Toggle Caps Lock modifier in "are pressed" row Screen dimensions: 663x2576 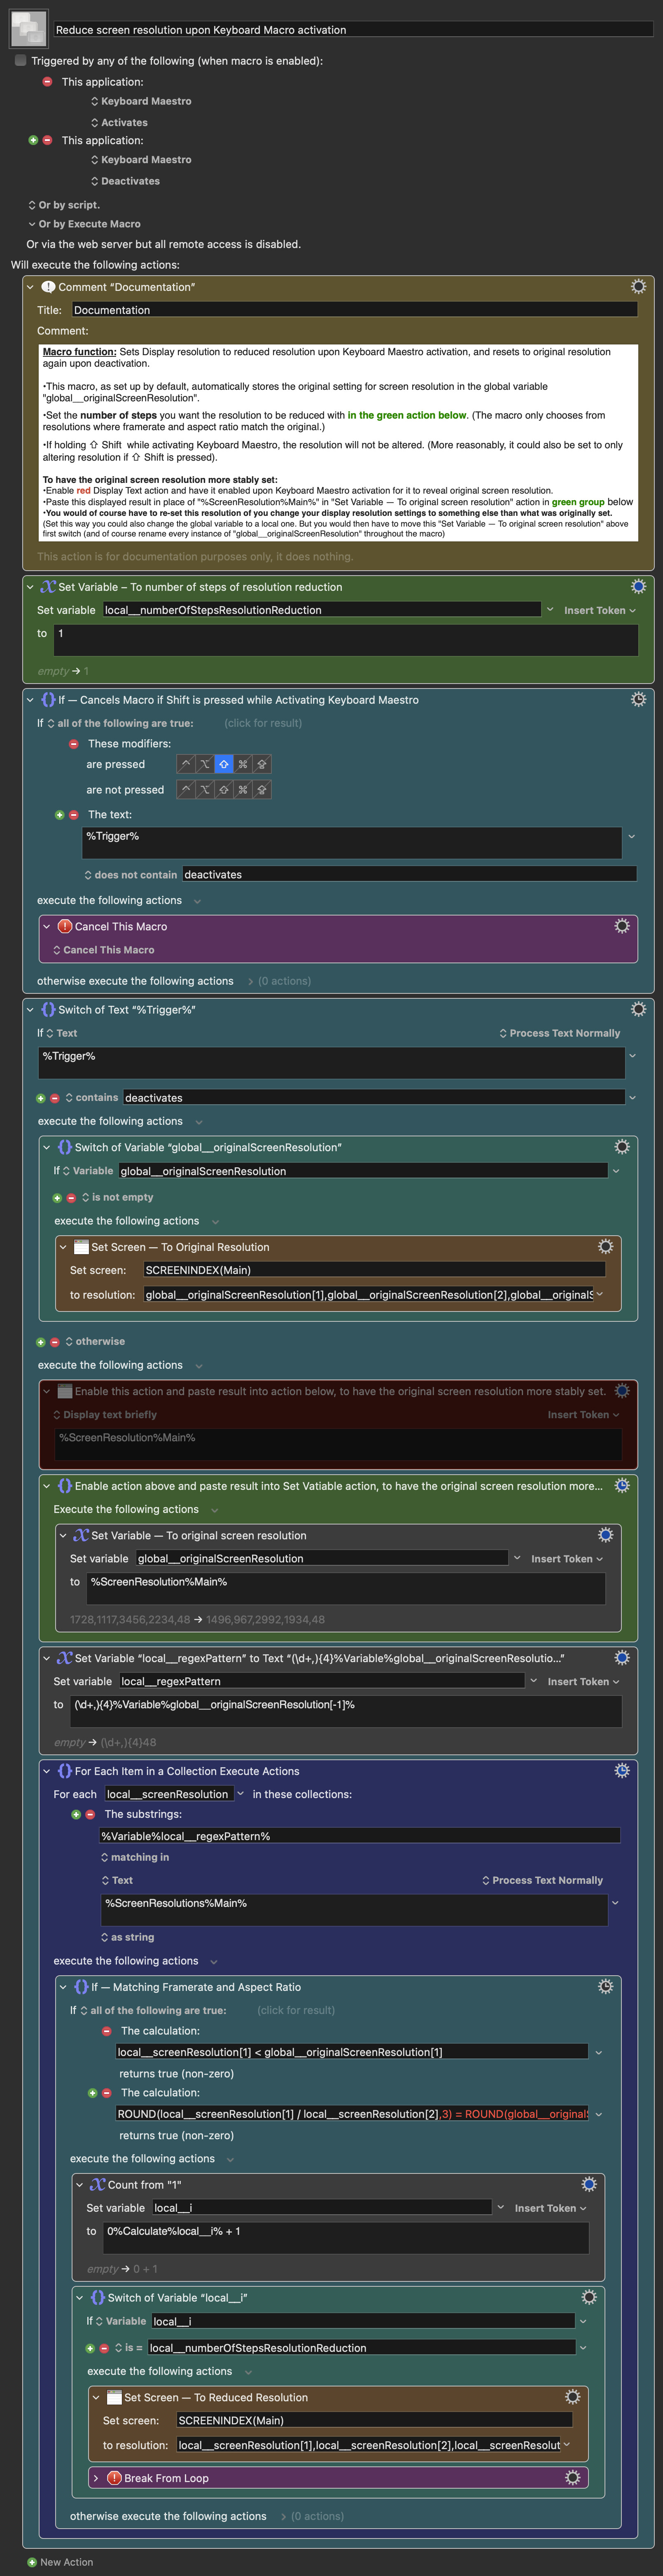click(x=262, y=764)
